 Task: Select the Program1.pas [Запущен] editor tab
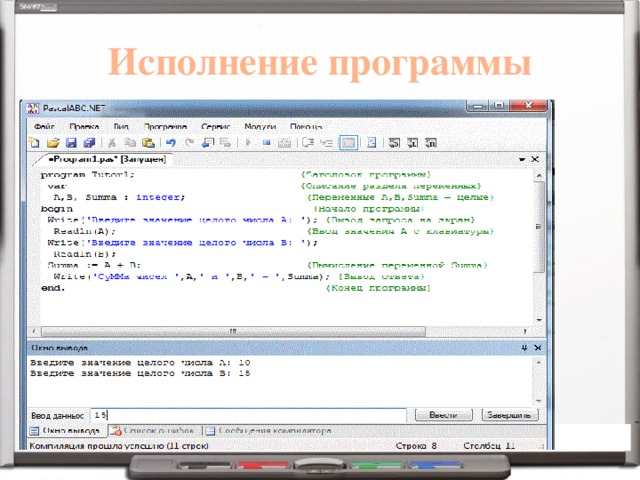107,159
